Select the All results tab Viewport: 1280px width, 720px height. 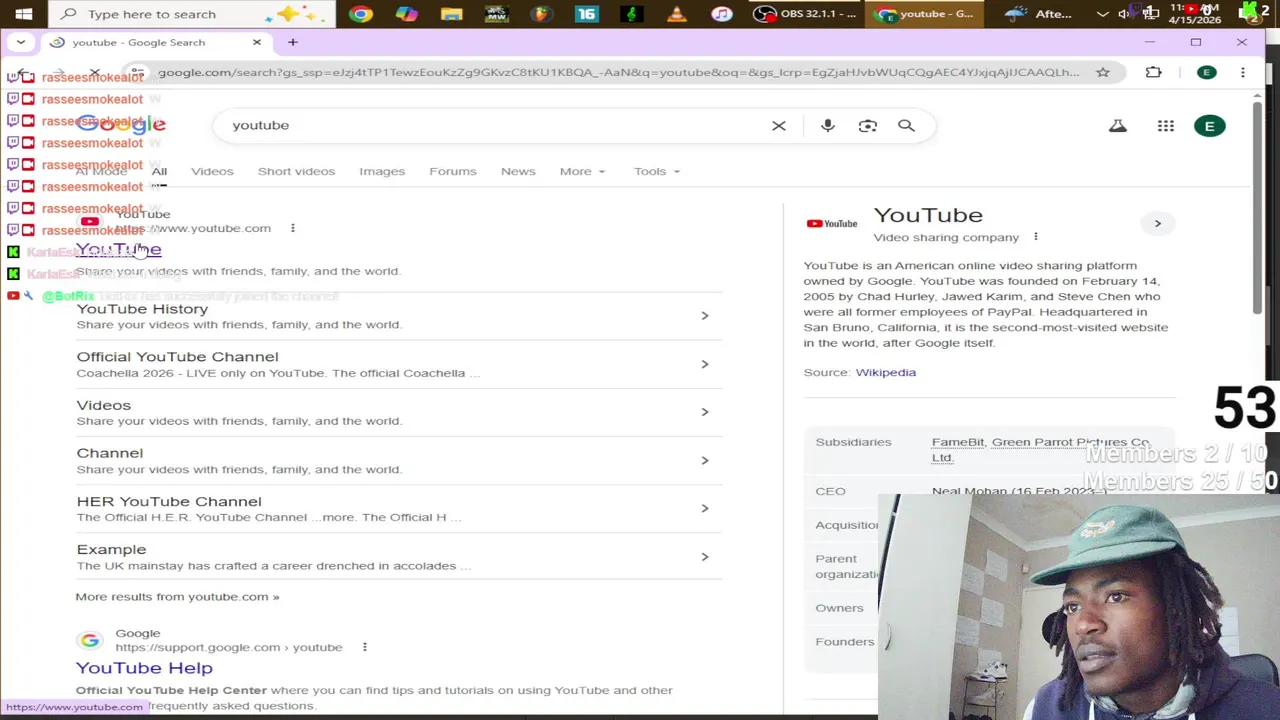point(159,171)
